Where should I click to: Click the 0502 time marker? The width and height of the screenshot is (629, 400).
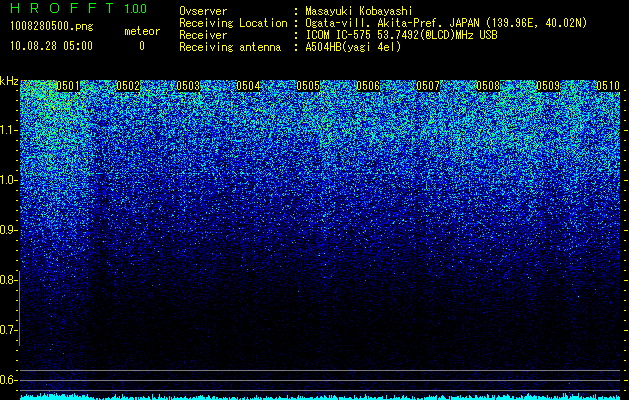coord(128,86)
